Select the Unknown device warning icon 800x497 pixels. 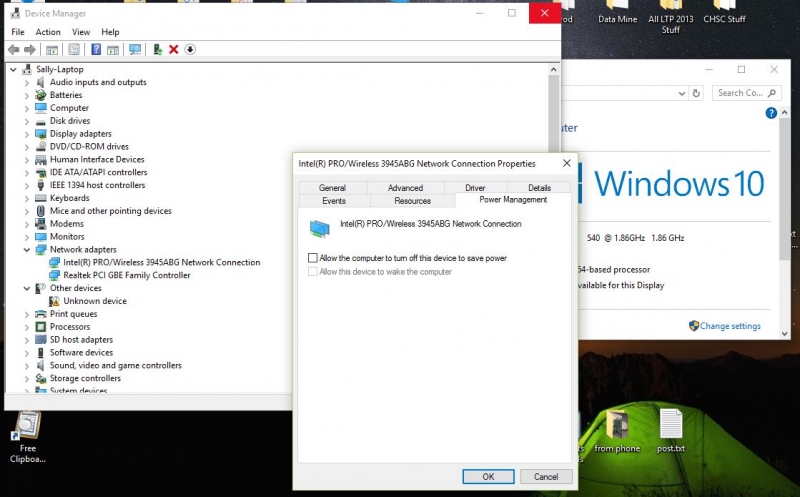(x=54, y=301)
